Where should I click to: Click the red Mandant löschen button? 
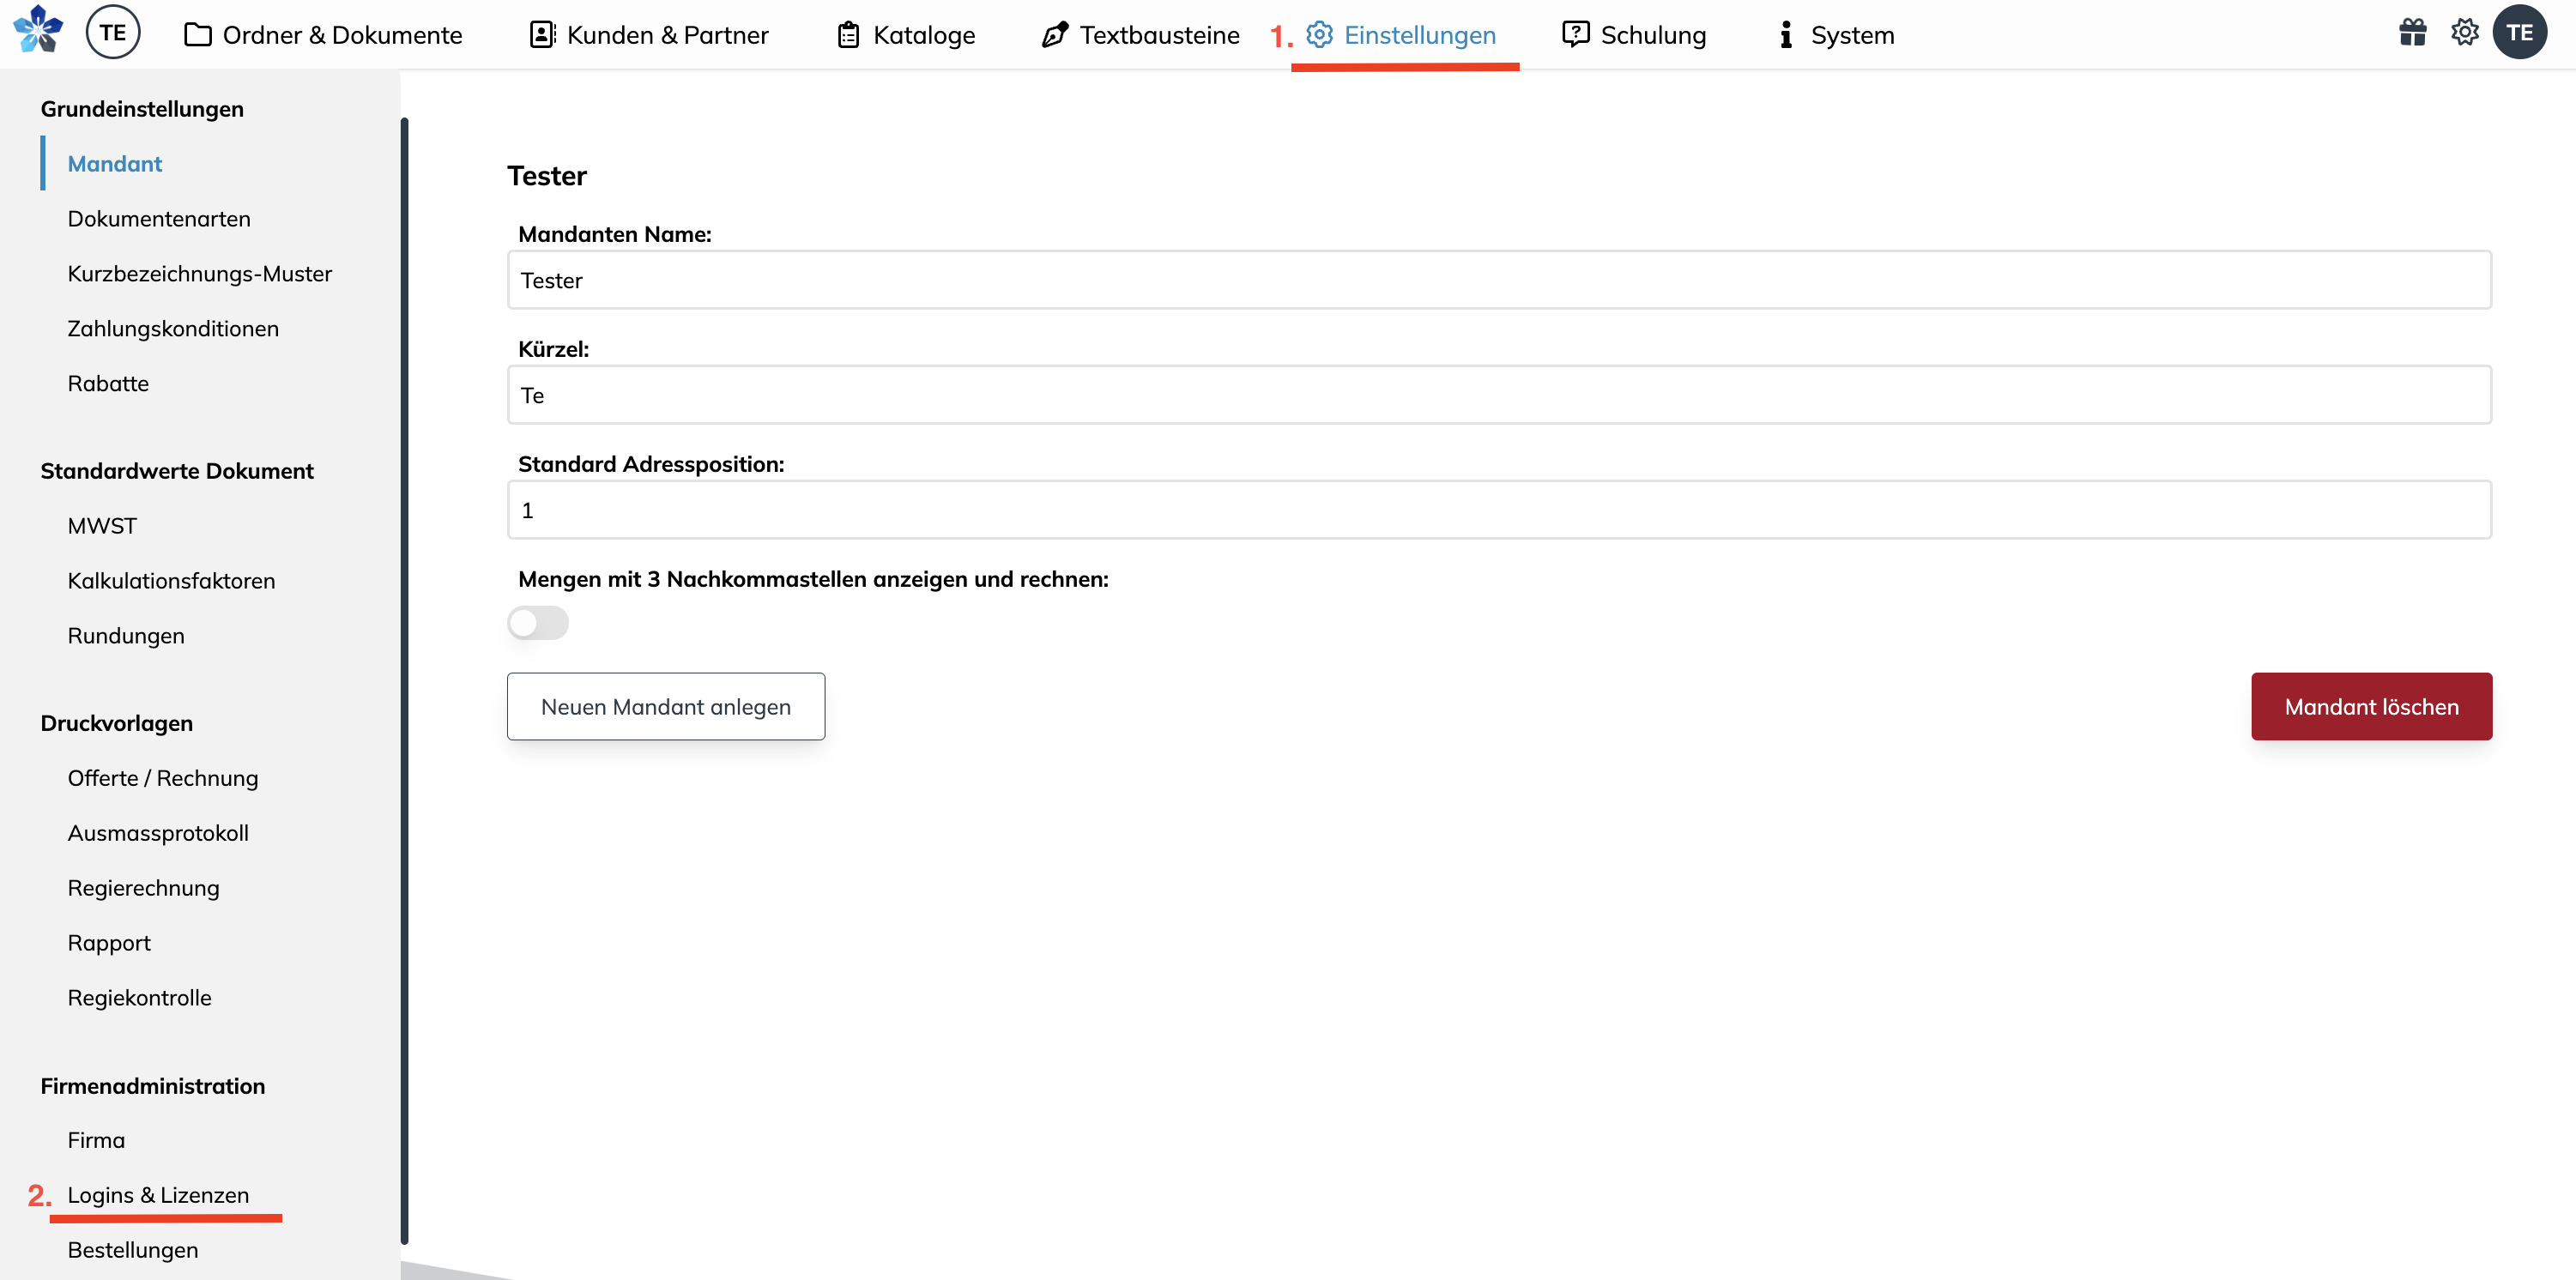tap(2371, 706)
